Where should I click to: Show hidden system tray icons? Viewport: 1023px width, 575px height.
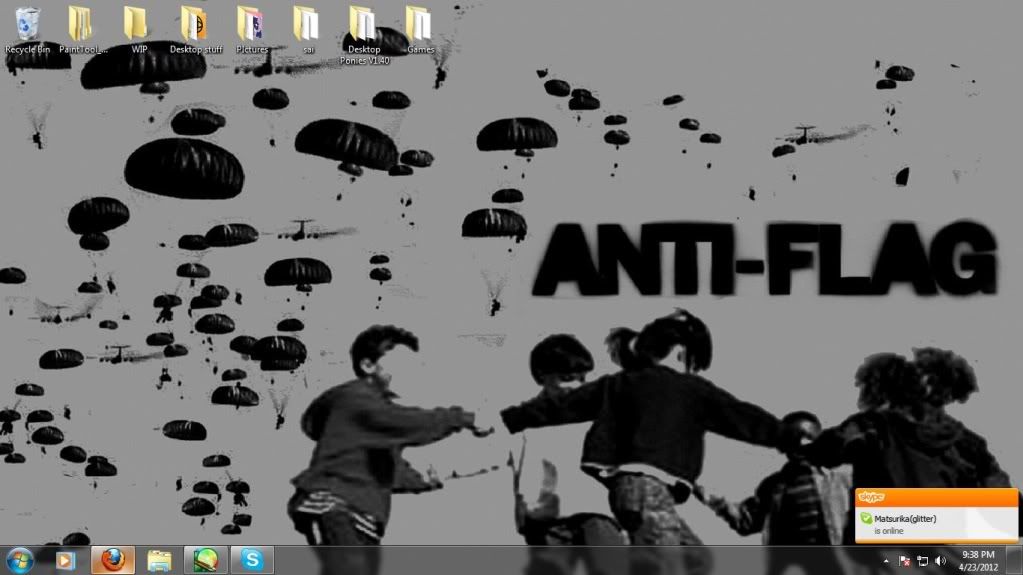tap(886, 561)
